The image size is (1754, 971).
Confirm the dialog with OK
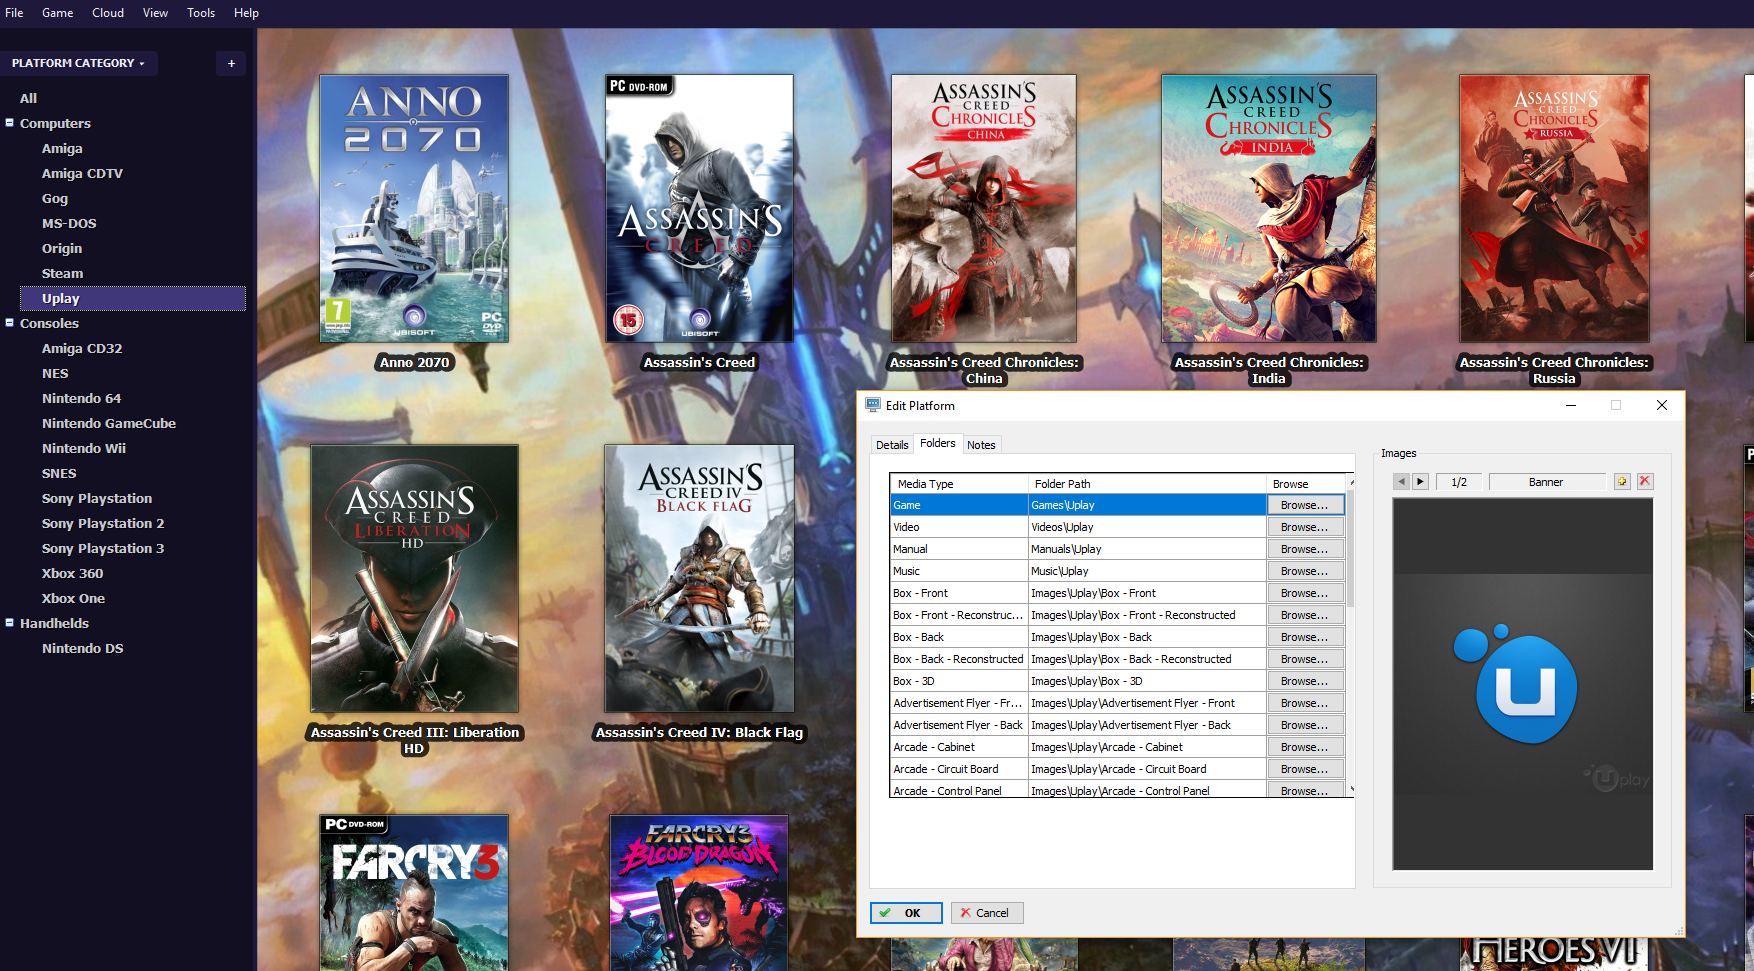(x=906, y=913)
